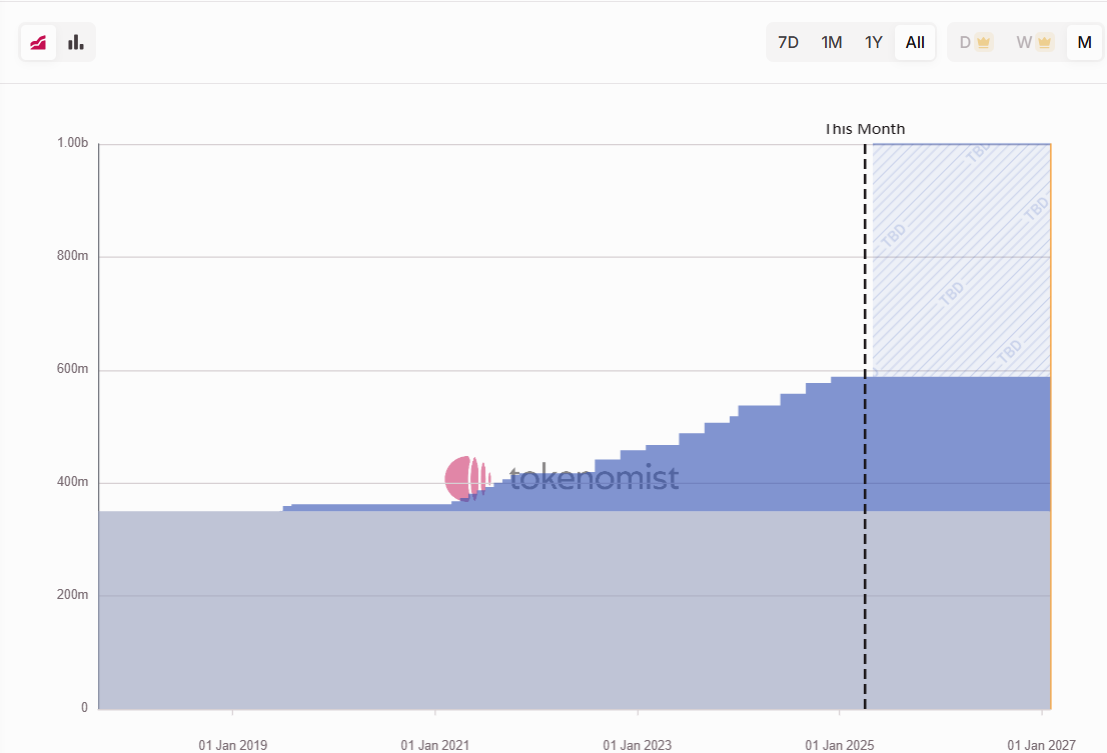The image size is (1107, 753).
Task: Click the 01 Jan 2025 axis label
Action: pyautogui.click(x=839, y=745)
